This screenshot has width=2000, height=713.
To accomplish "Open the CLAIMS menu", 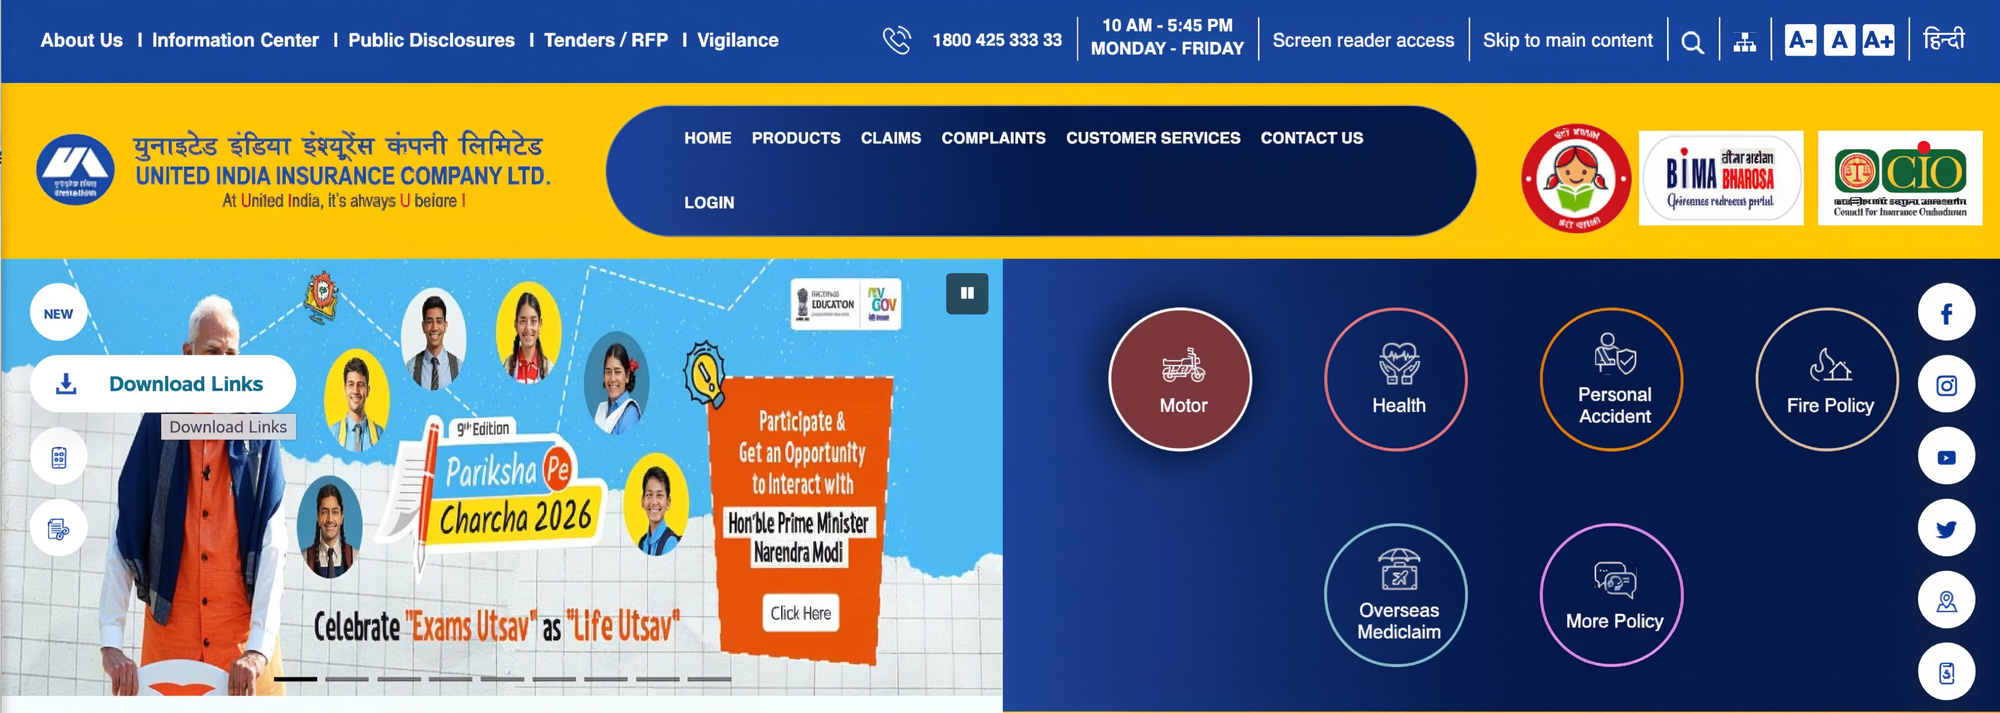I will (x=891, y=138).
